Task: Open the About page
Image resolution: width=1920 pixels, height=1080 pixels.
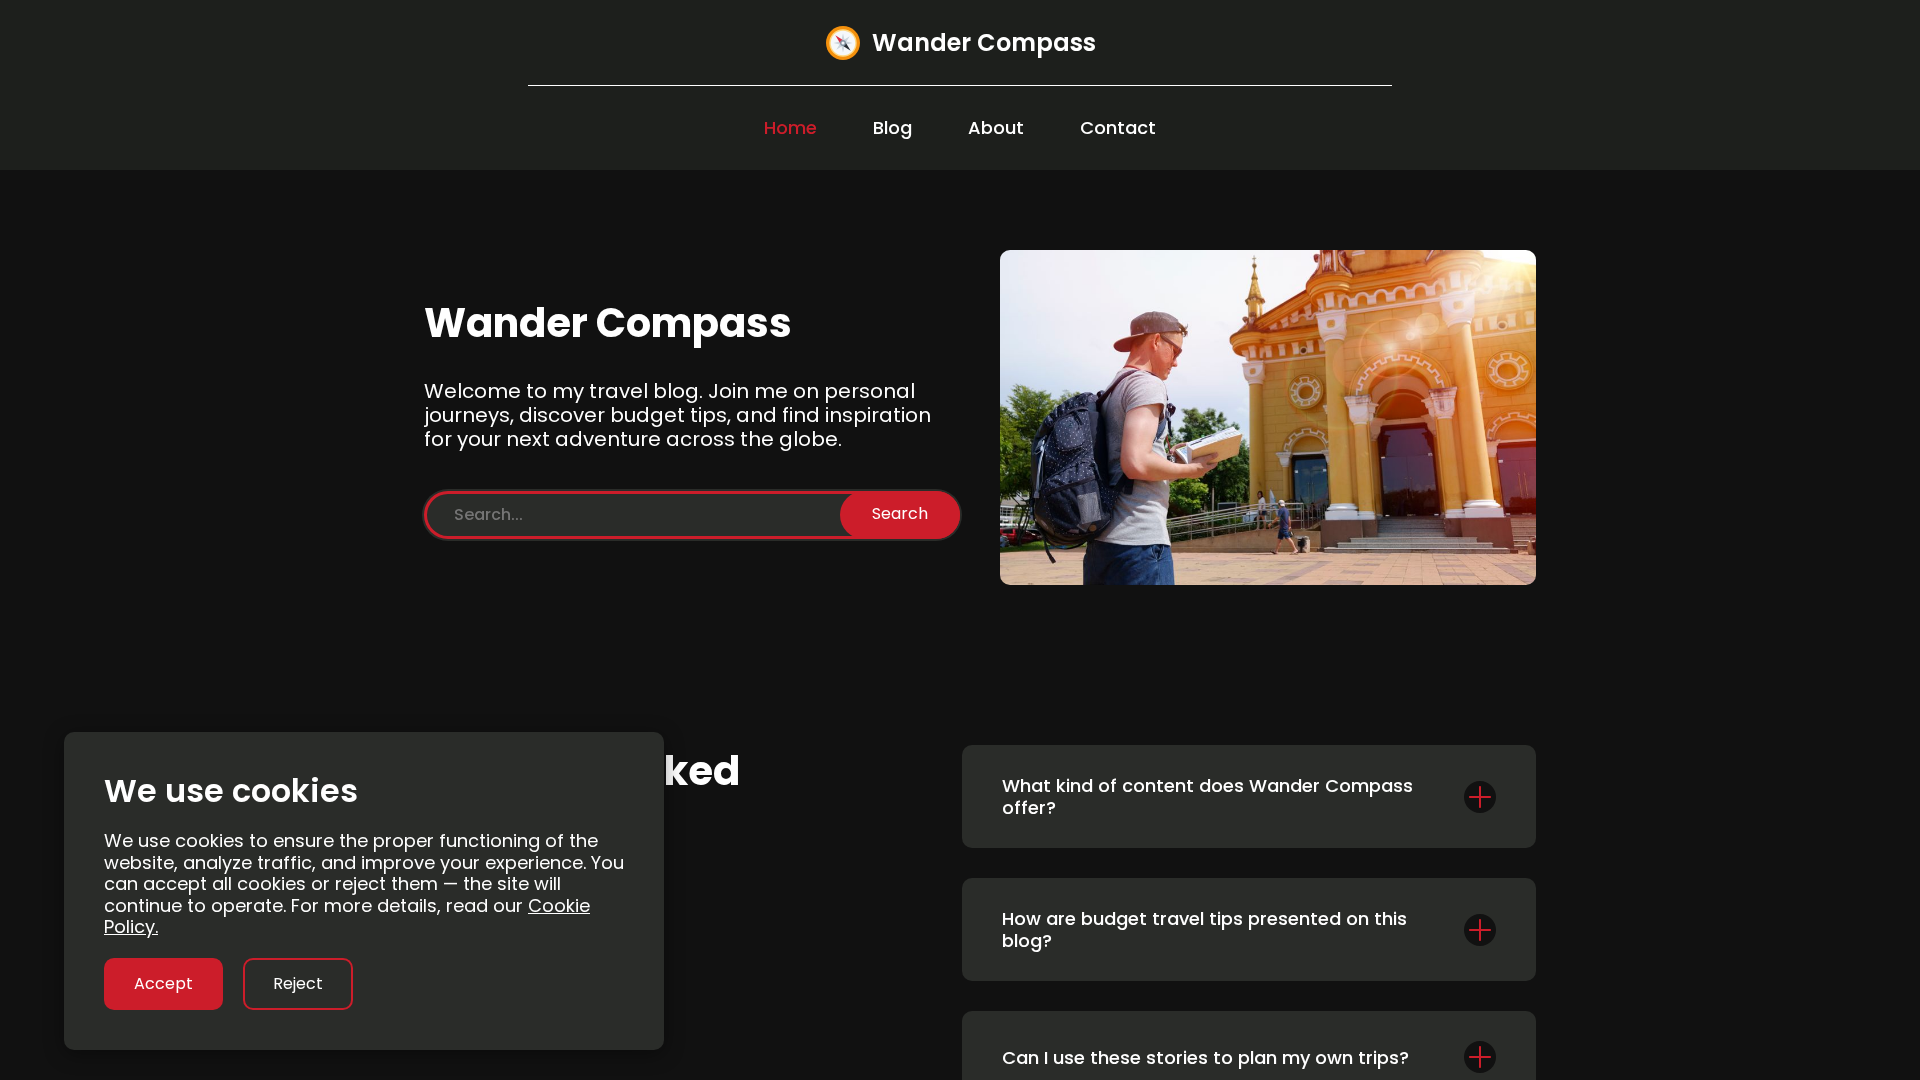Action: pyautogui.click(x=996, y=128)
